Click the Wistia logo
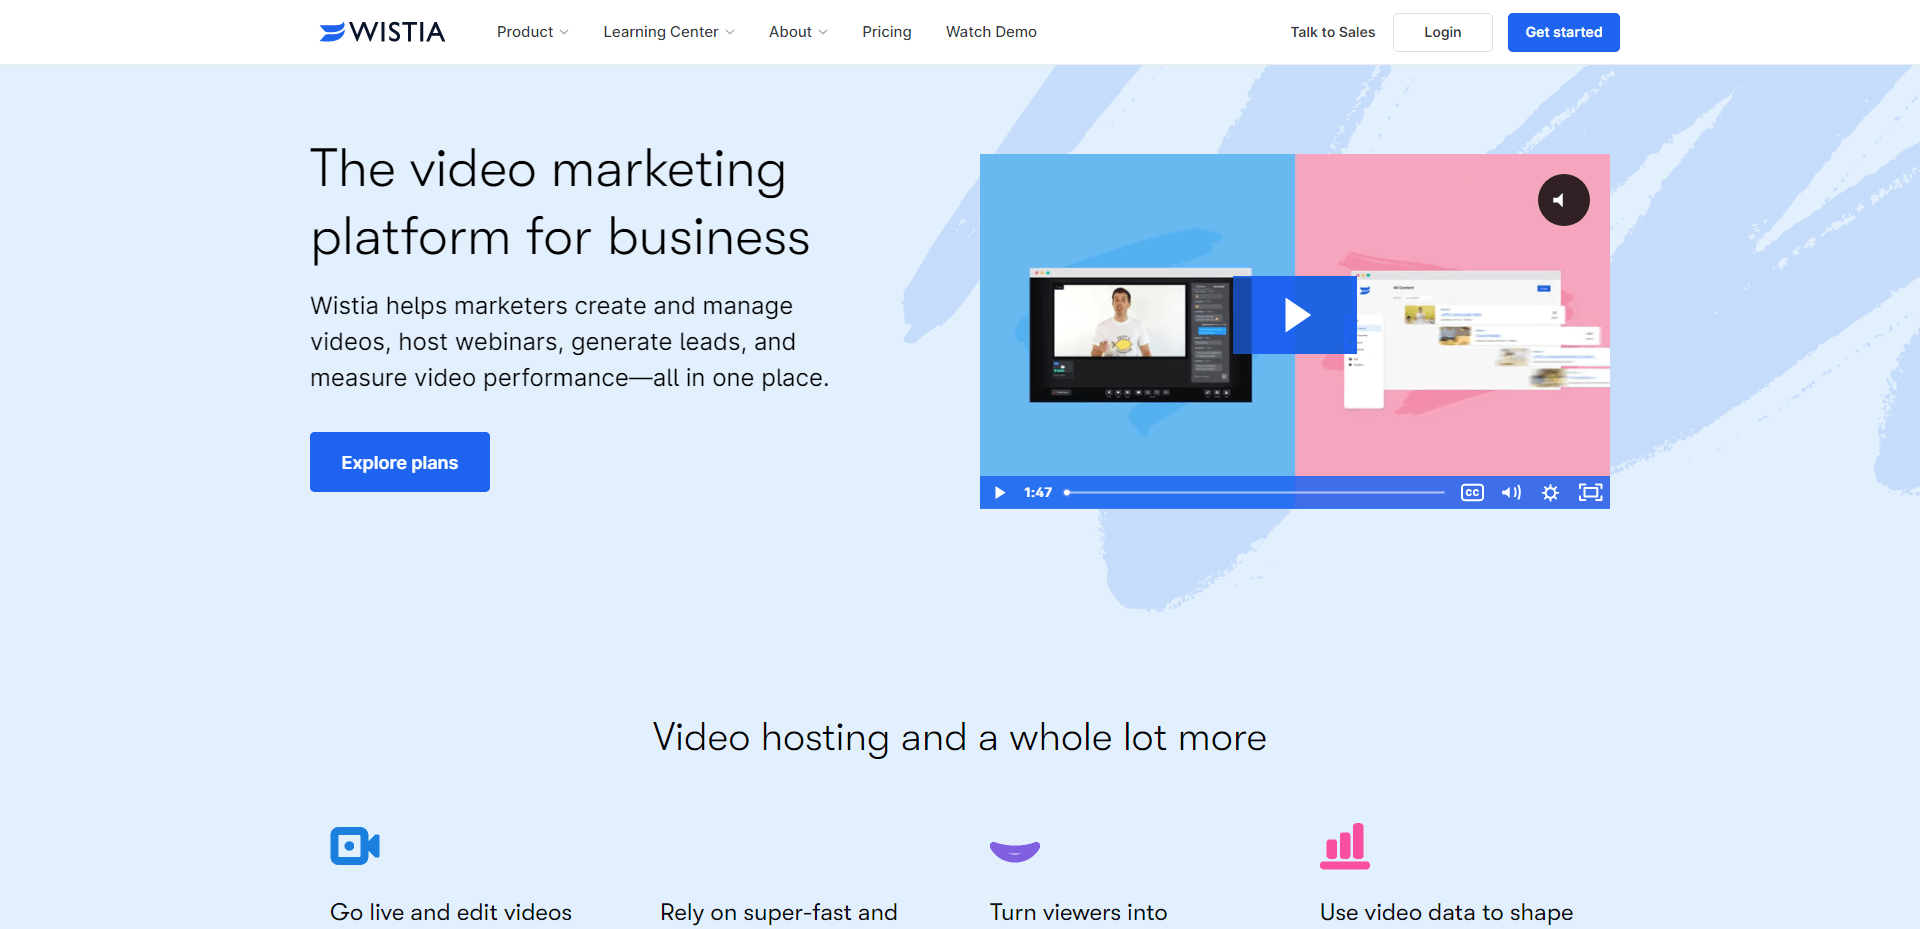Screen dimensions: 1920x929 (x=382, y=32)
